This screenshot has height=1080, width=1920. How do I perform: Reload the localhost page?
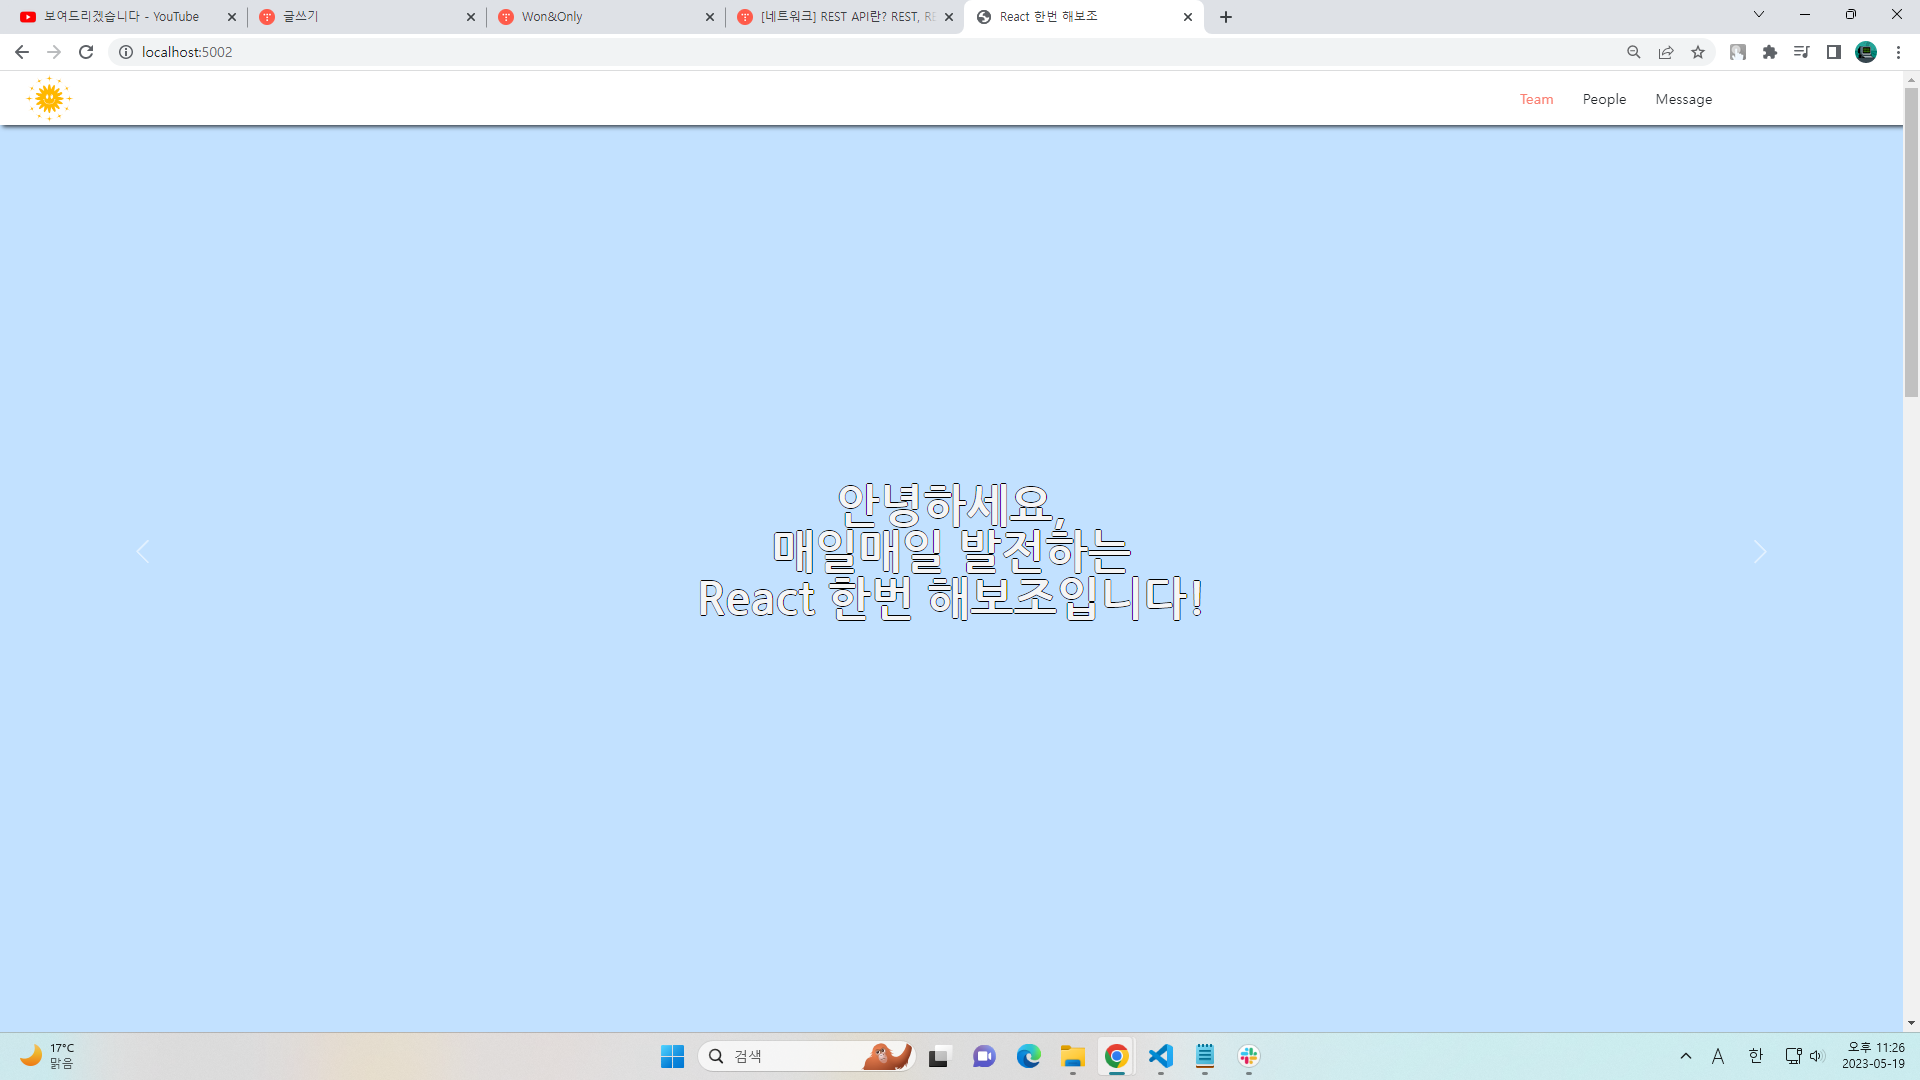86,52
